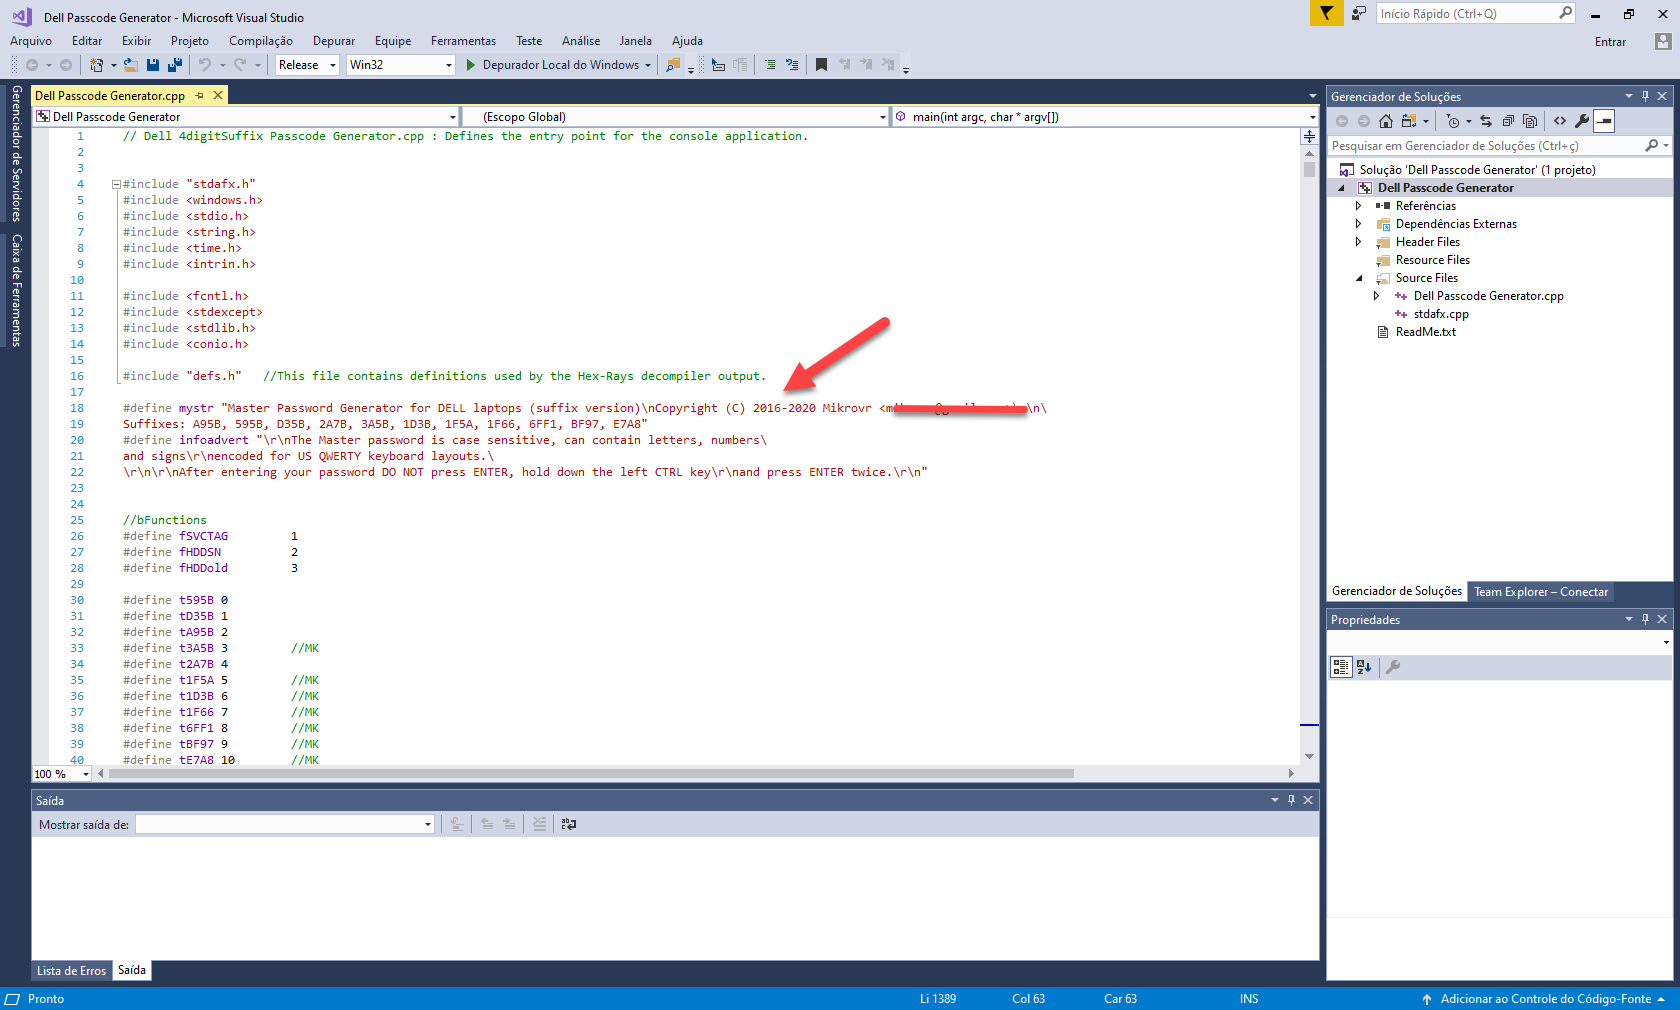The image size is (1680, 1010).
Task: Collapse All items in Solution Explorer
Action: coord(1508,121)
